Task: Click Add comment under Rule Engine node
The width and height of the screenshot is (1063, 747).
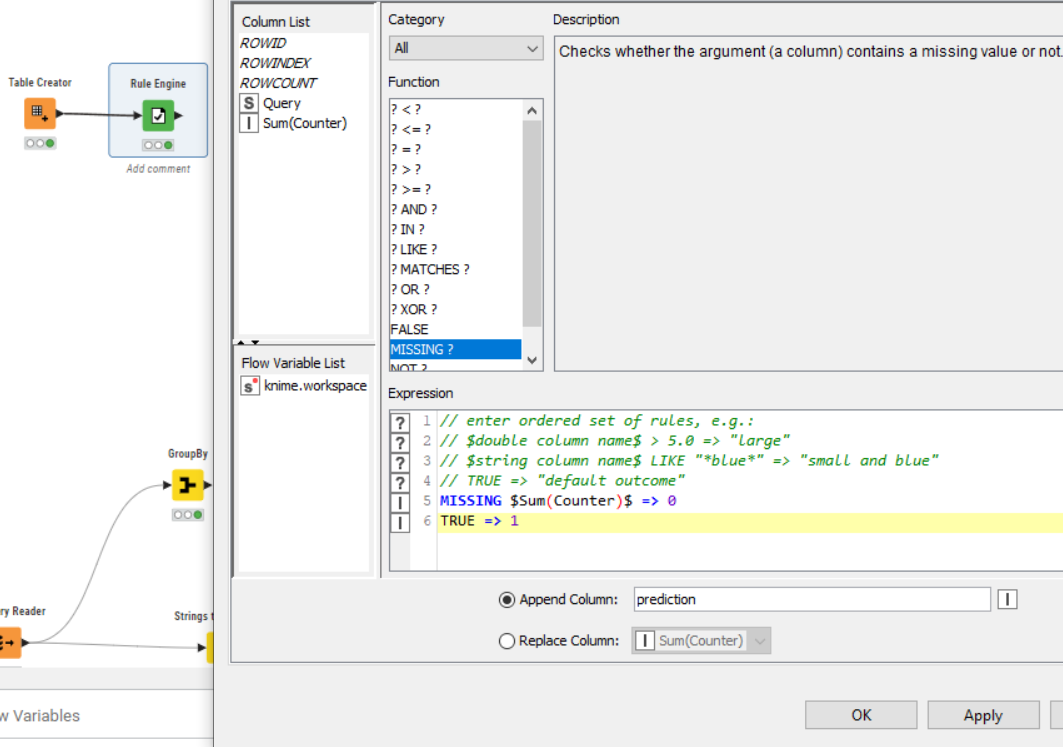Action: click(158, 169)
